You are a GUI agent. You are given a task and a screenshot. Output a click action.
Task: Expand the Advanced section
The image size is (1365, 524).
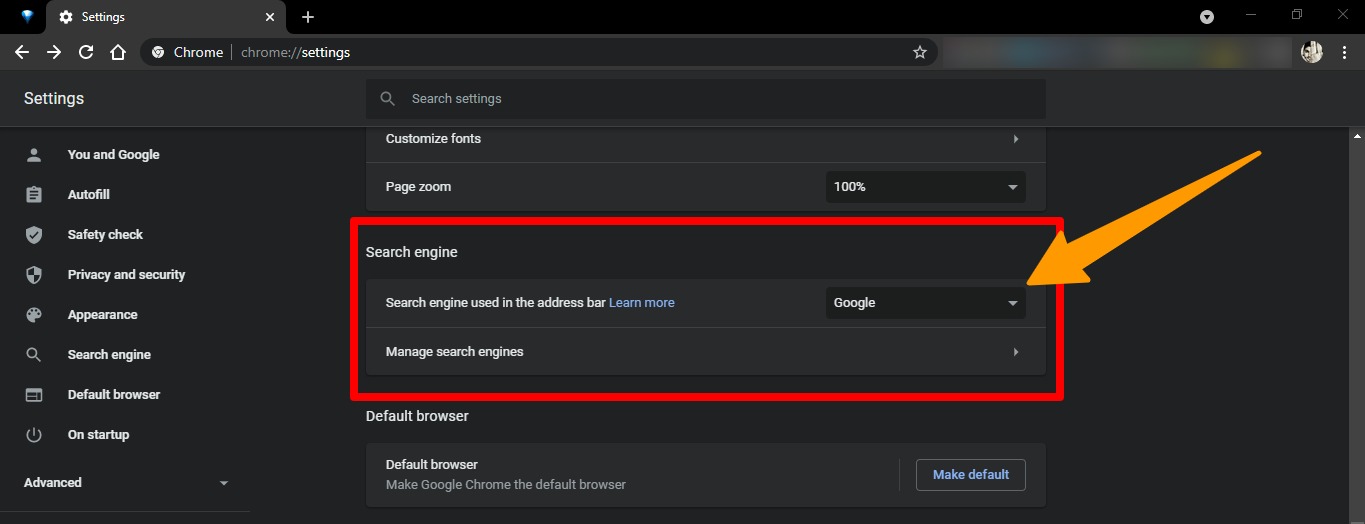click(x=126, y=483)
